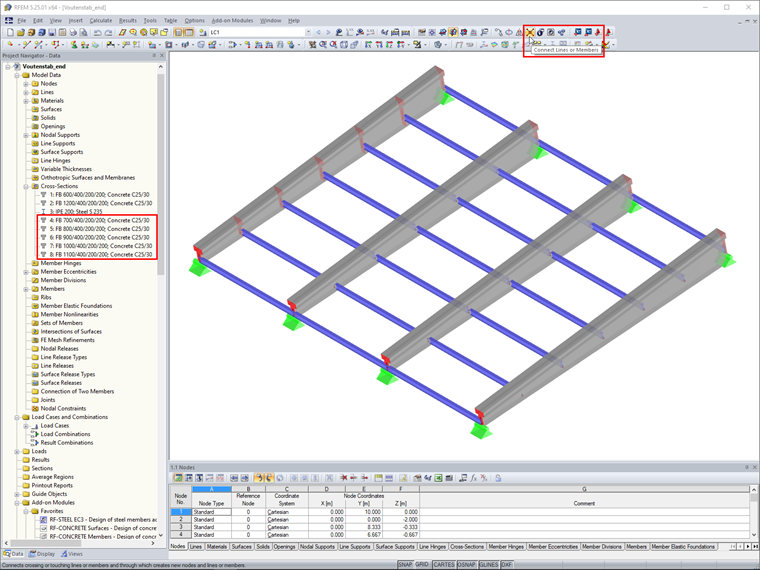
Task: Select cross-section 3: IPE 200 Steel S 235
Action: (76, 212)
